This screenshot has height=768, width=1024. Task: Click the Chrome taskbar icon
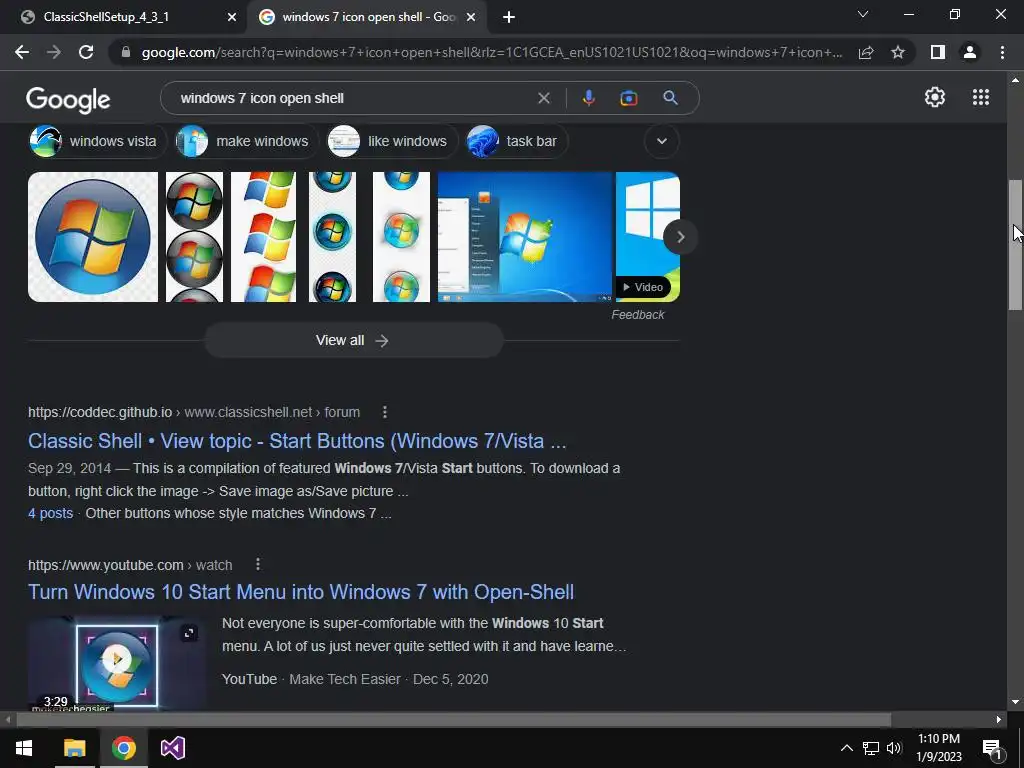coord(123,748)
